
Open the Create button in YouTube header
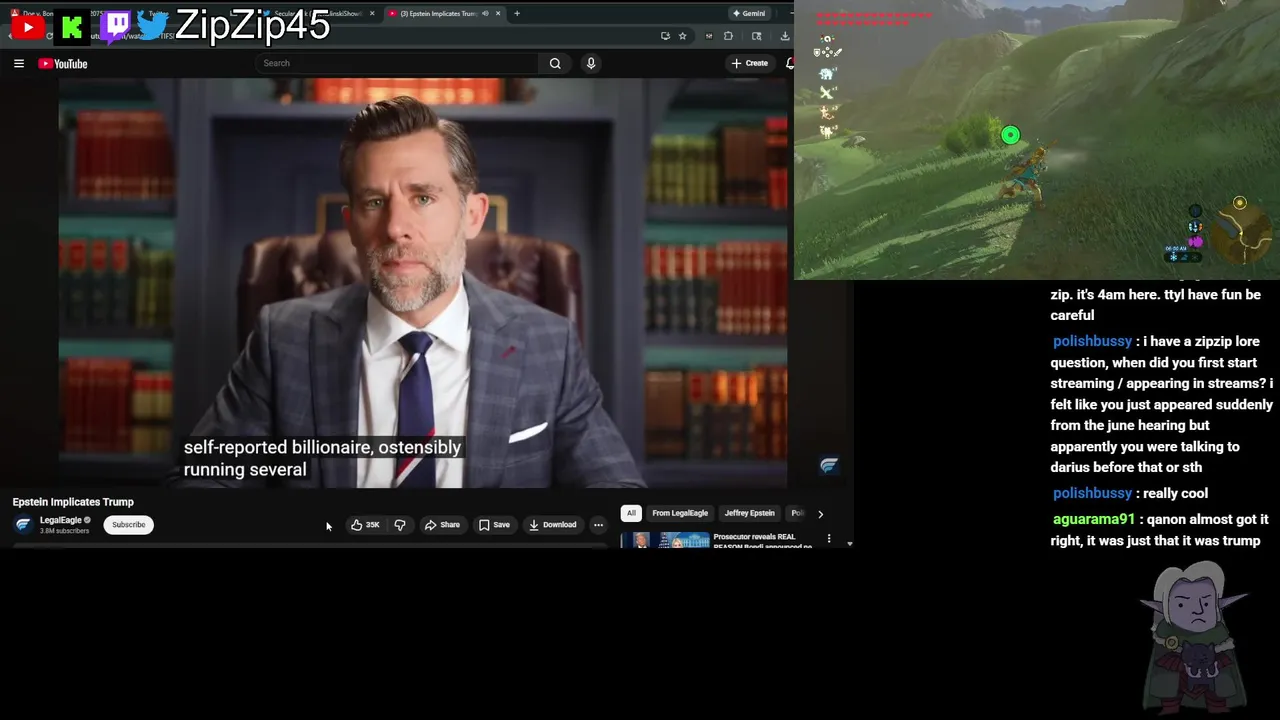pyautogui.click(x=749, y=63)
